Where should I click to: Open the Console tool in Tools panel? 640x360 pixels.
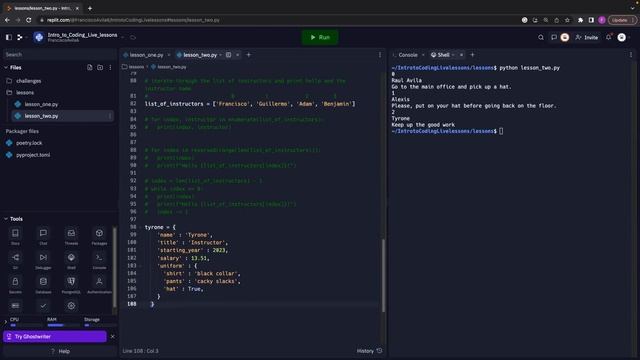click(x=99, y=261)
